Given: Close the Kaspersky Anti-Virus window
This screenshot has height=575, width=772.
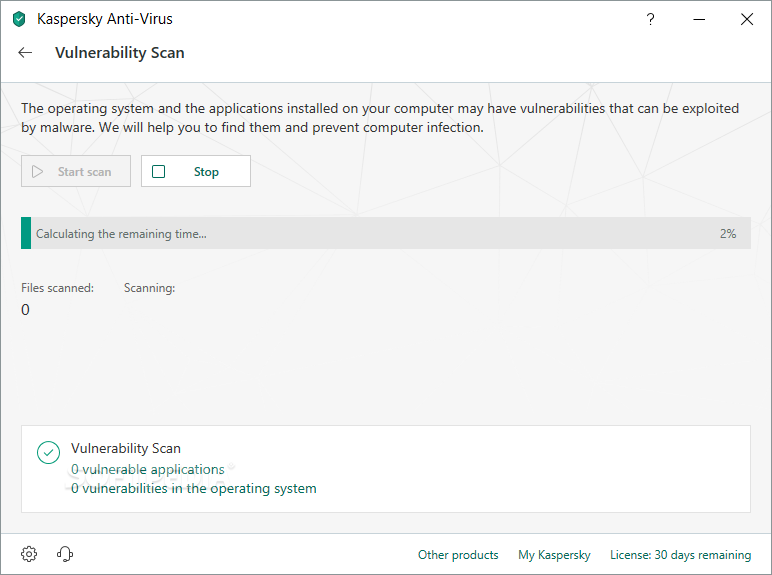Looking at the screenshot, I should coord(747,19).
